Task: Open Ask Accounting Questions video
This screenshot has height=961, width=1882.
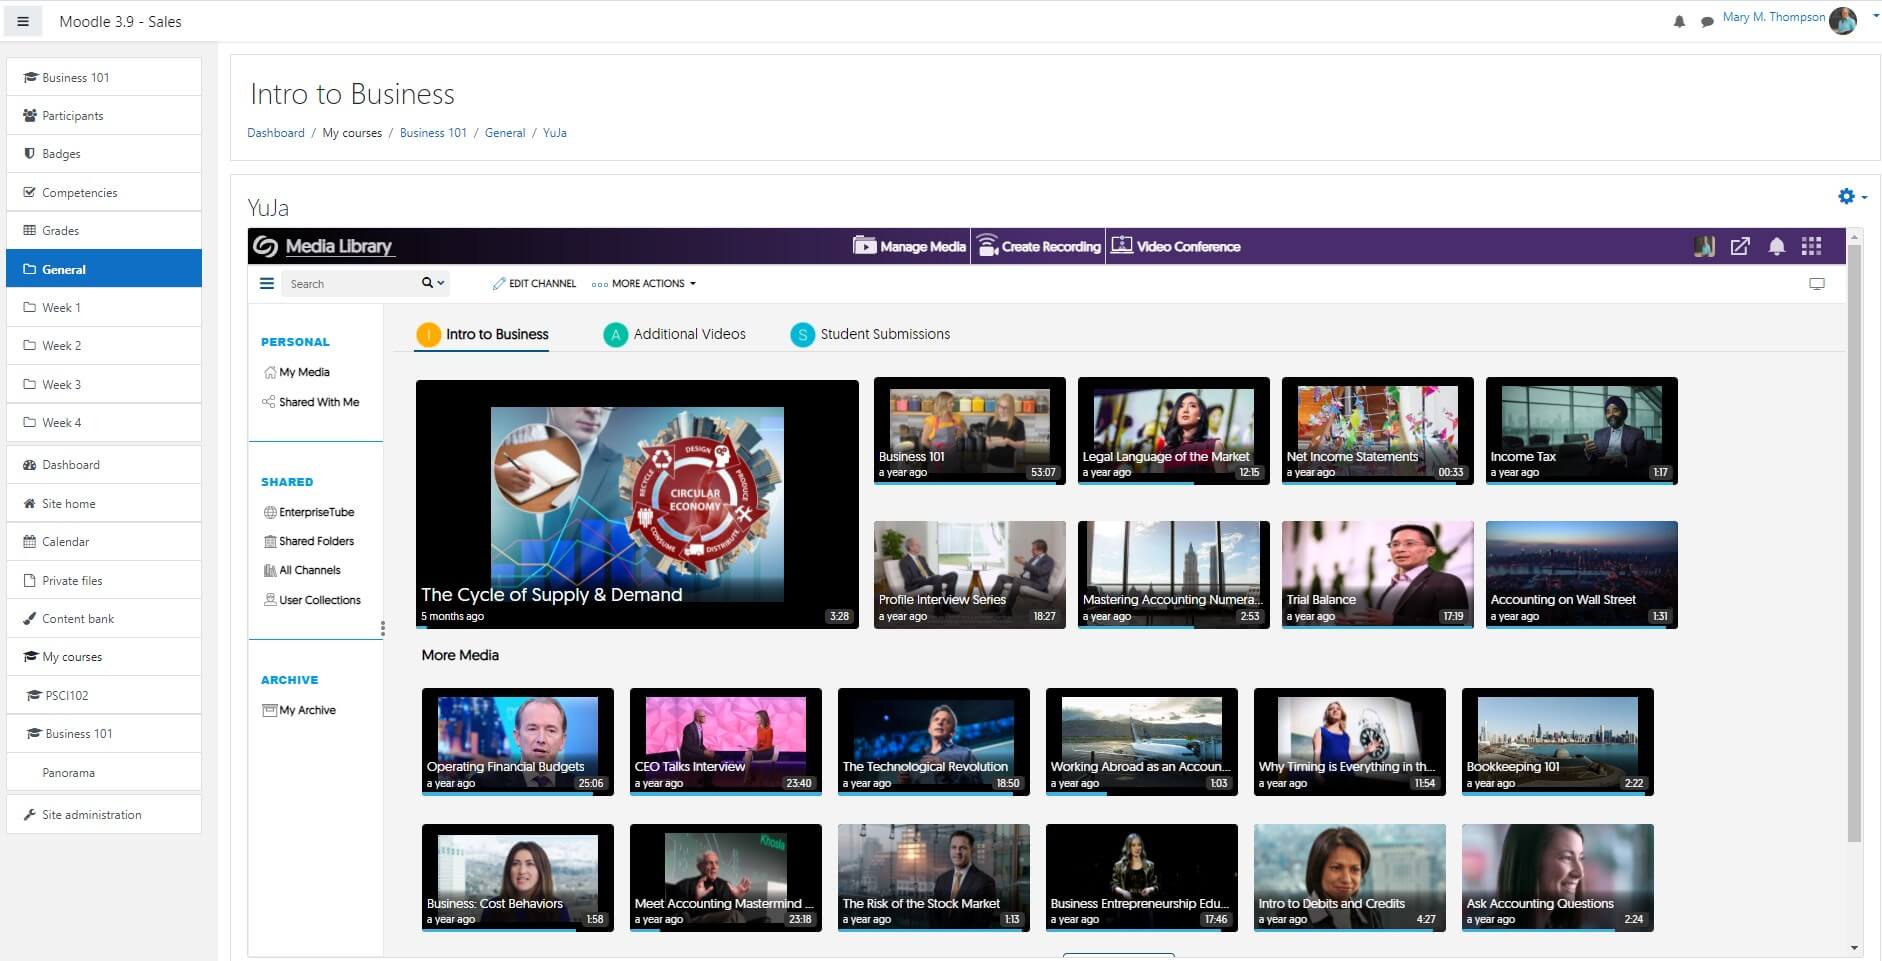Action: point(1558,878)
